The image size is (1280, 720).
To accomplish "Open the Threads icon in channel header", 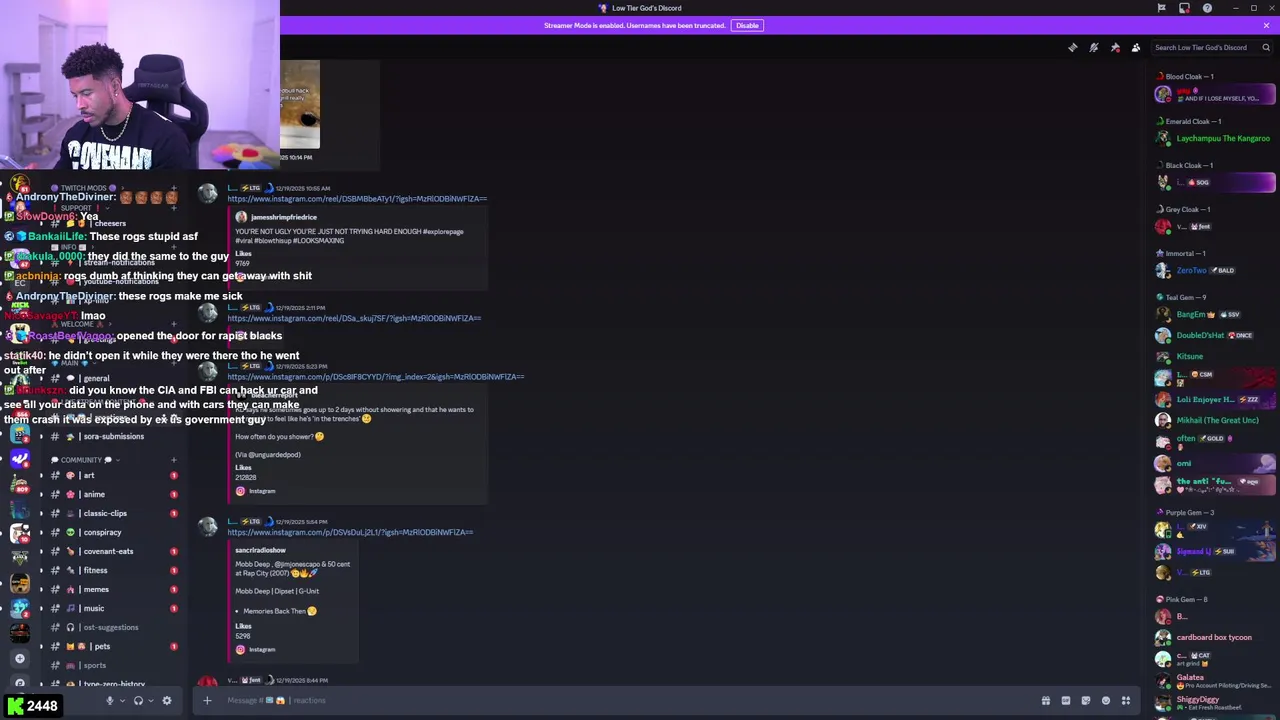I will pos(1073,47).
